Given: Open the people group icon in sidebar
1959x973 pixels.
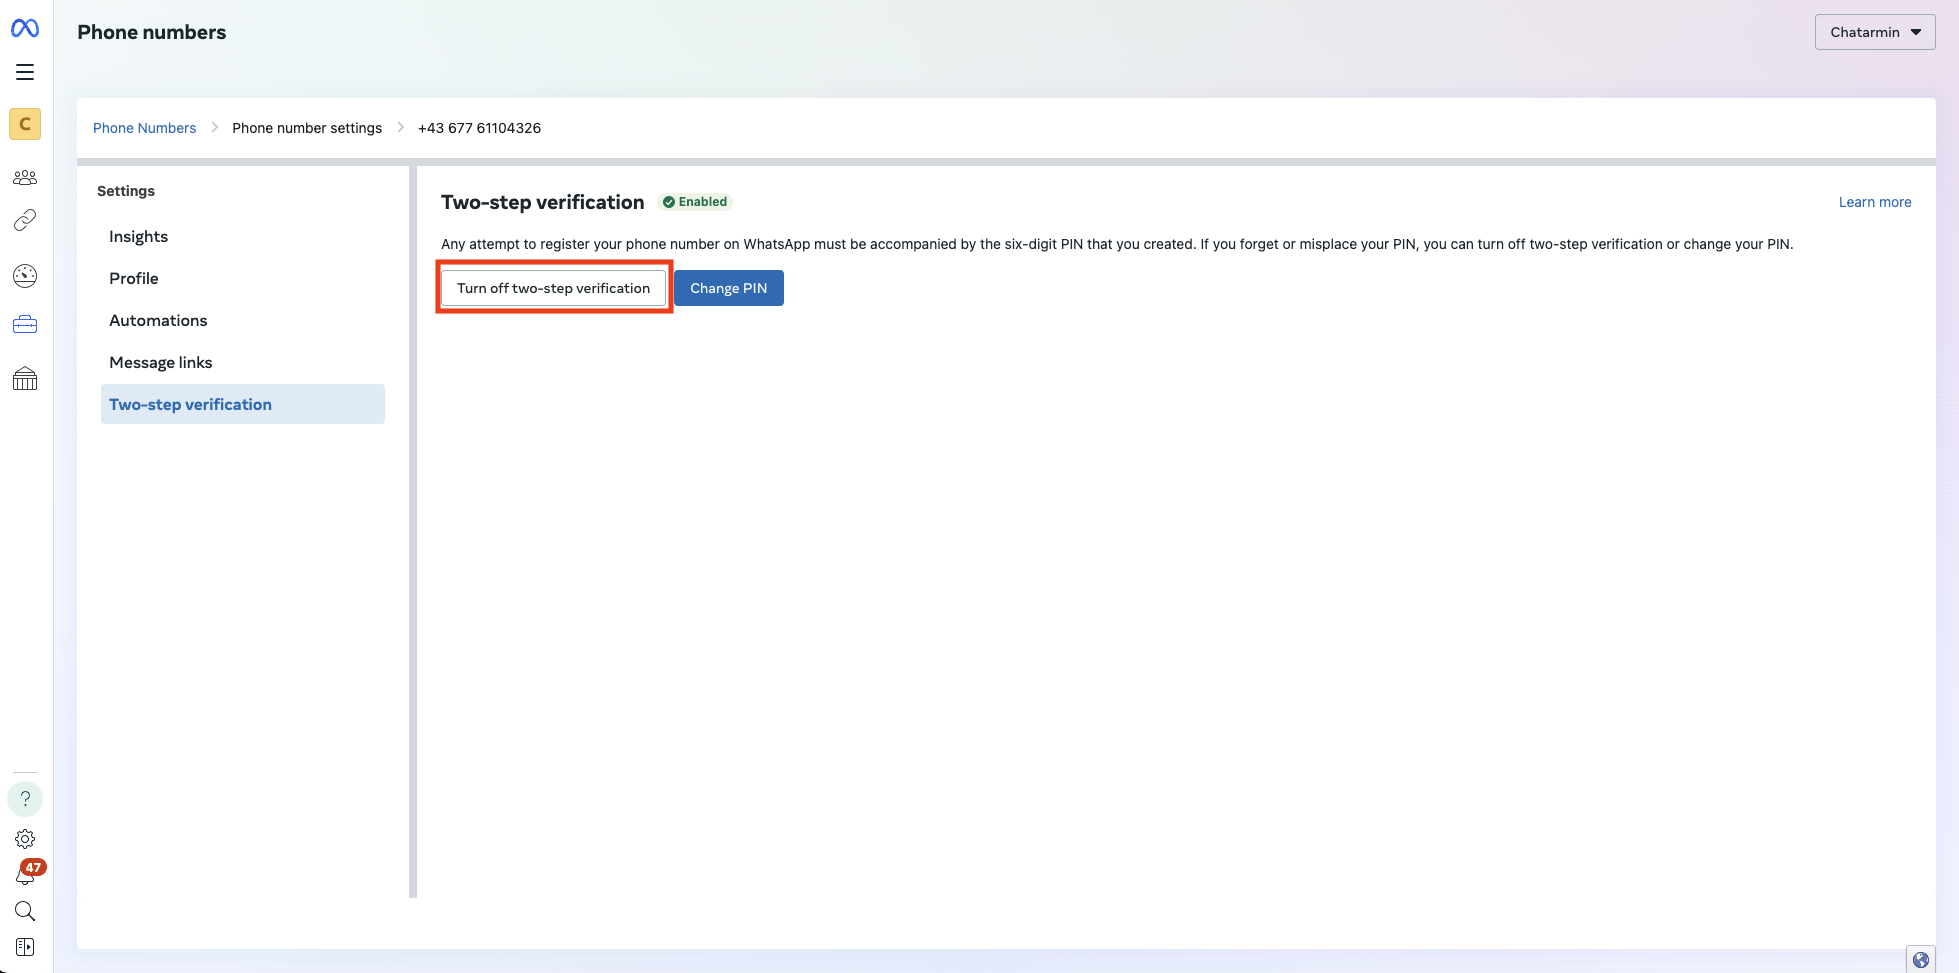Looking at the screenshot, I should tap(25, 177).
